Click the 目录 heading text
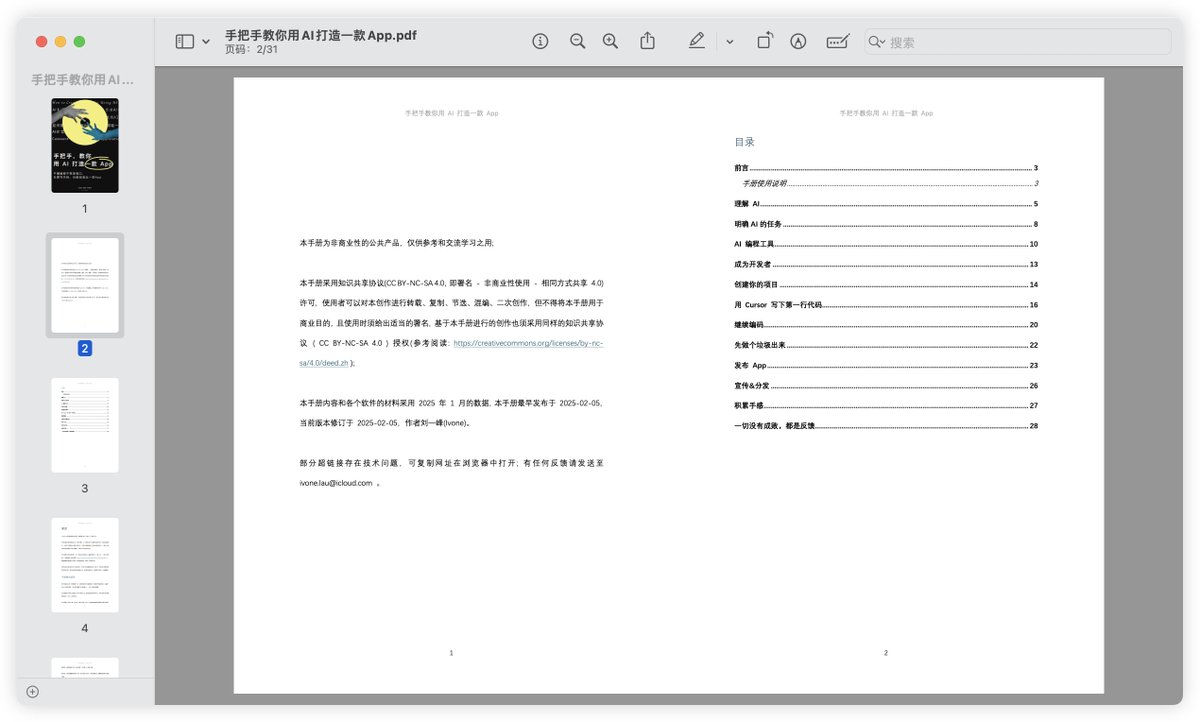The width and height of the screenshot is (1200, 722). point(744,142)
